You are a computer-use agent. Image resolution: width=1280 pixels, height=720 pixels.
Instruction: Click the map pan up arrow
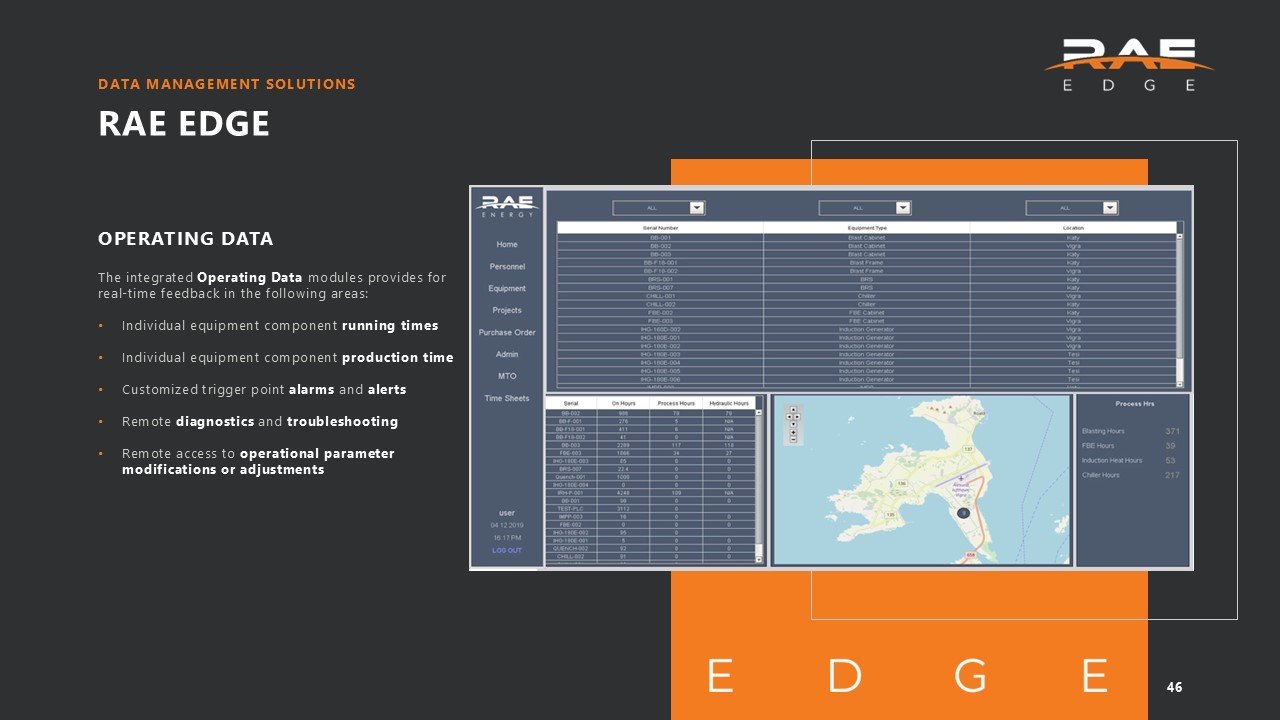[793, 409]
